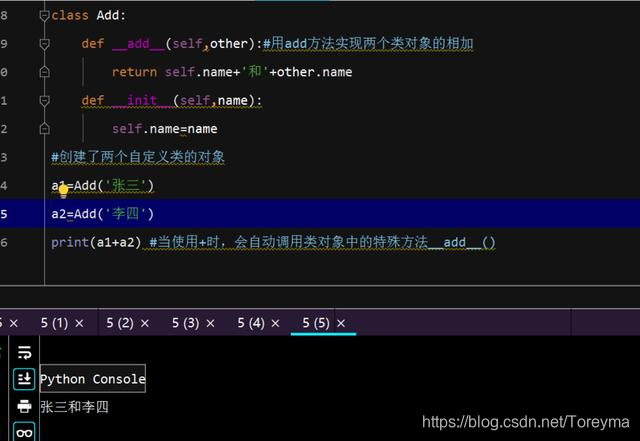The width and height of the screenshot is (640, 441).
Task: Switch to the 5 (3) run tab
Action: [x=186, y=323]
